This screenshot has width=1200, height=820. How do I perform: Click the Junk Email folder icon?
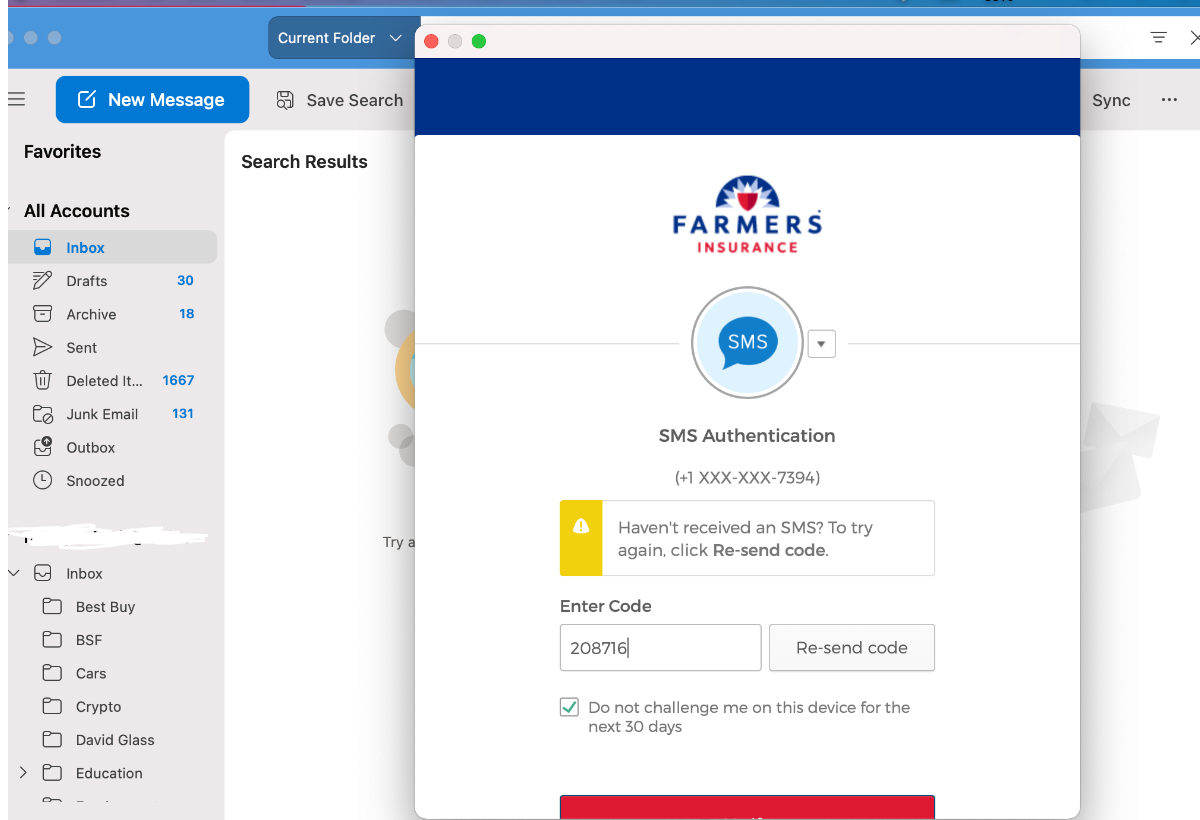point(42,414)
